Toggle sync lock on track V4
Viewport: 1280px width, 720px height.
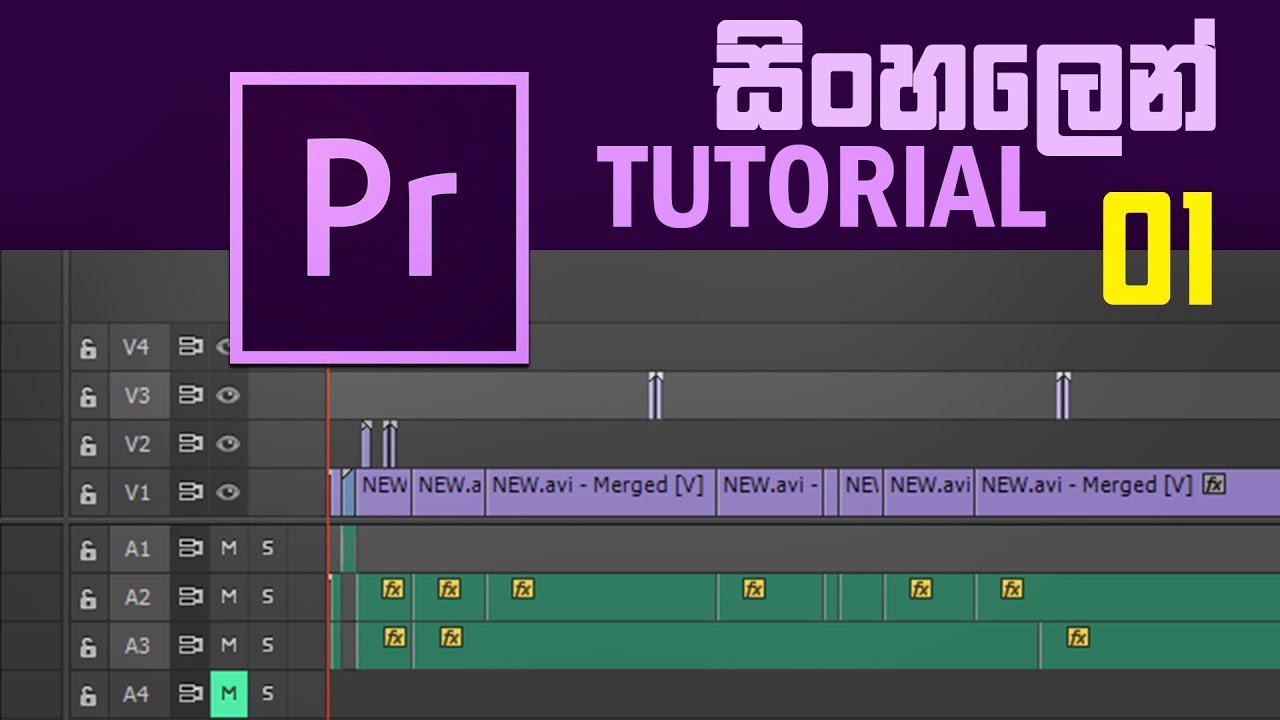pyautogui.click(x=189, y=346)
